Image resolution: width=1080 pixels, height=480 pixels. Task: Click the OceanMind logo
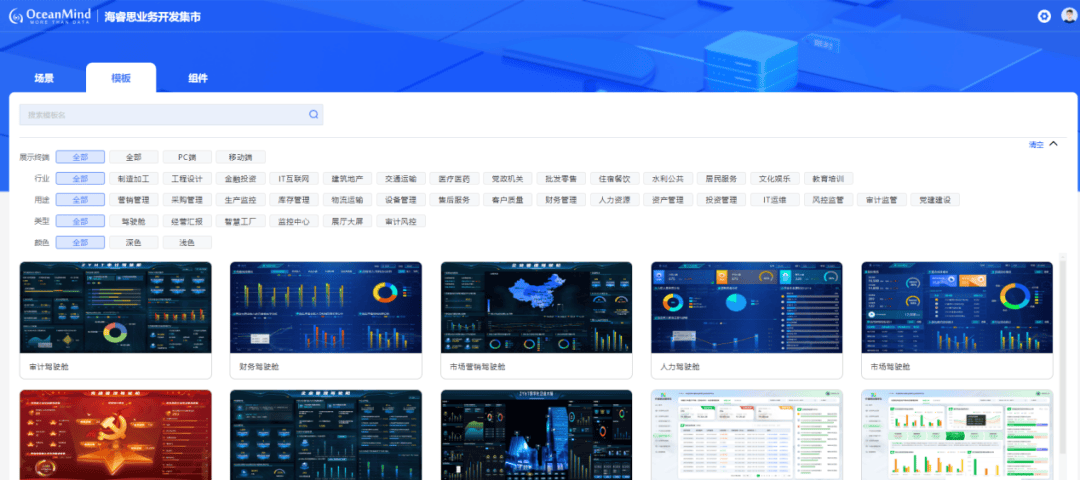[49, 17]
